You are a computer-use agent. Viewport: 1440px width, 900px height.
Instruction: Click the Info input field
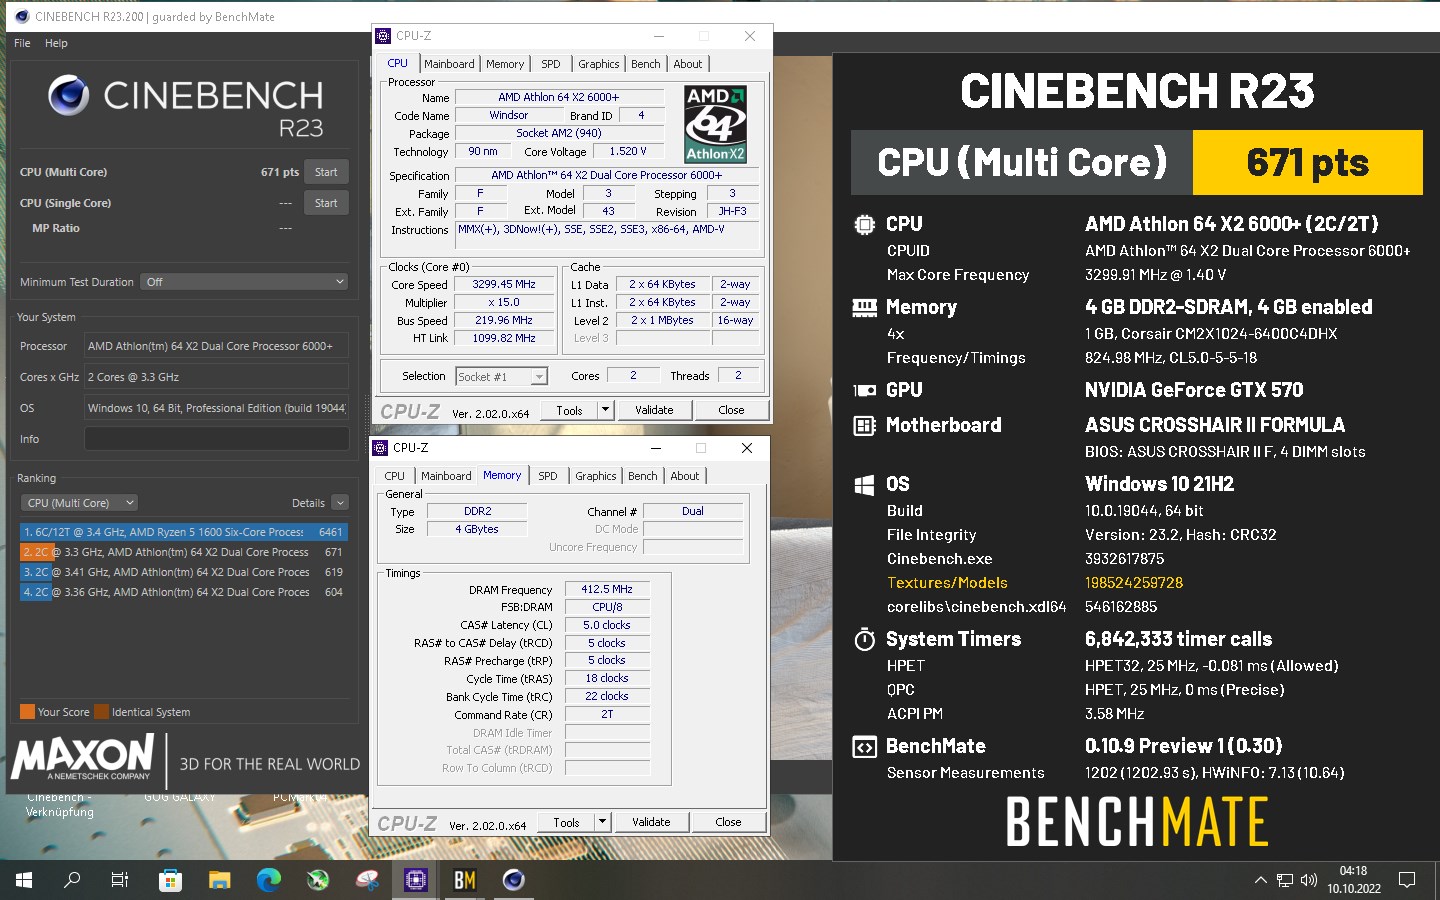216,439
